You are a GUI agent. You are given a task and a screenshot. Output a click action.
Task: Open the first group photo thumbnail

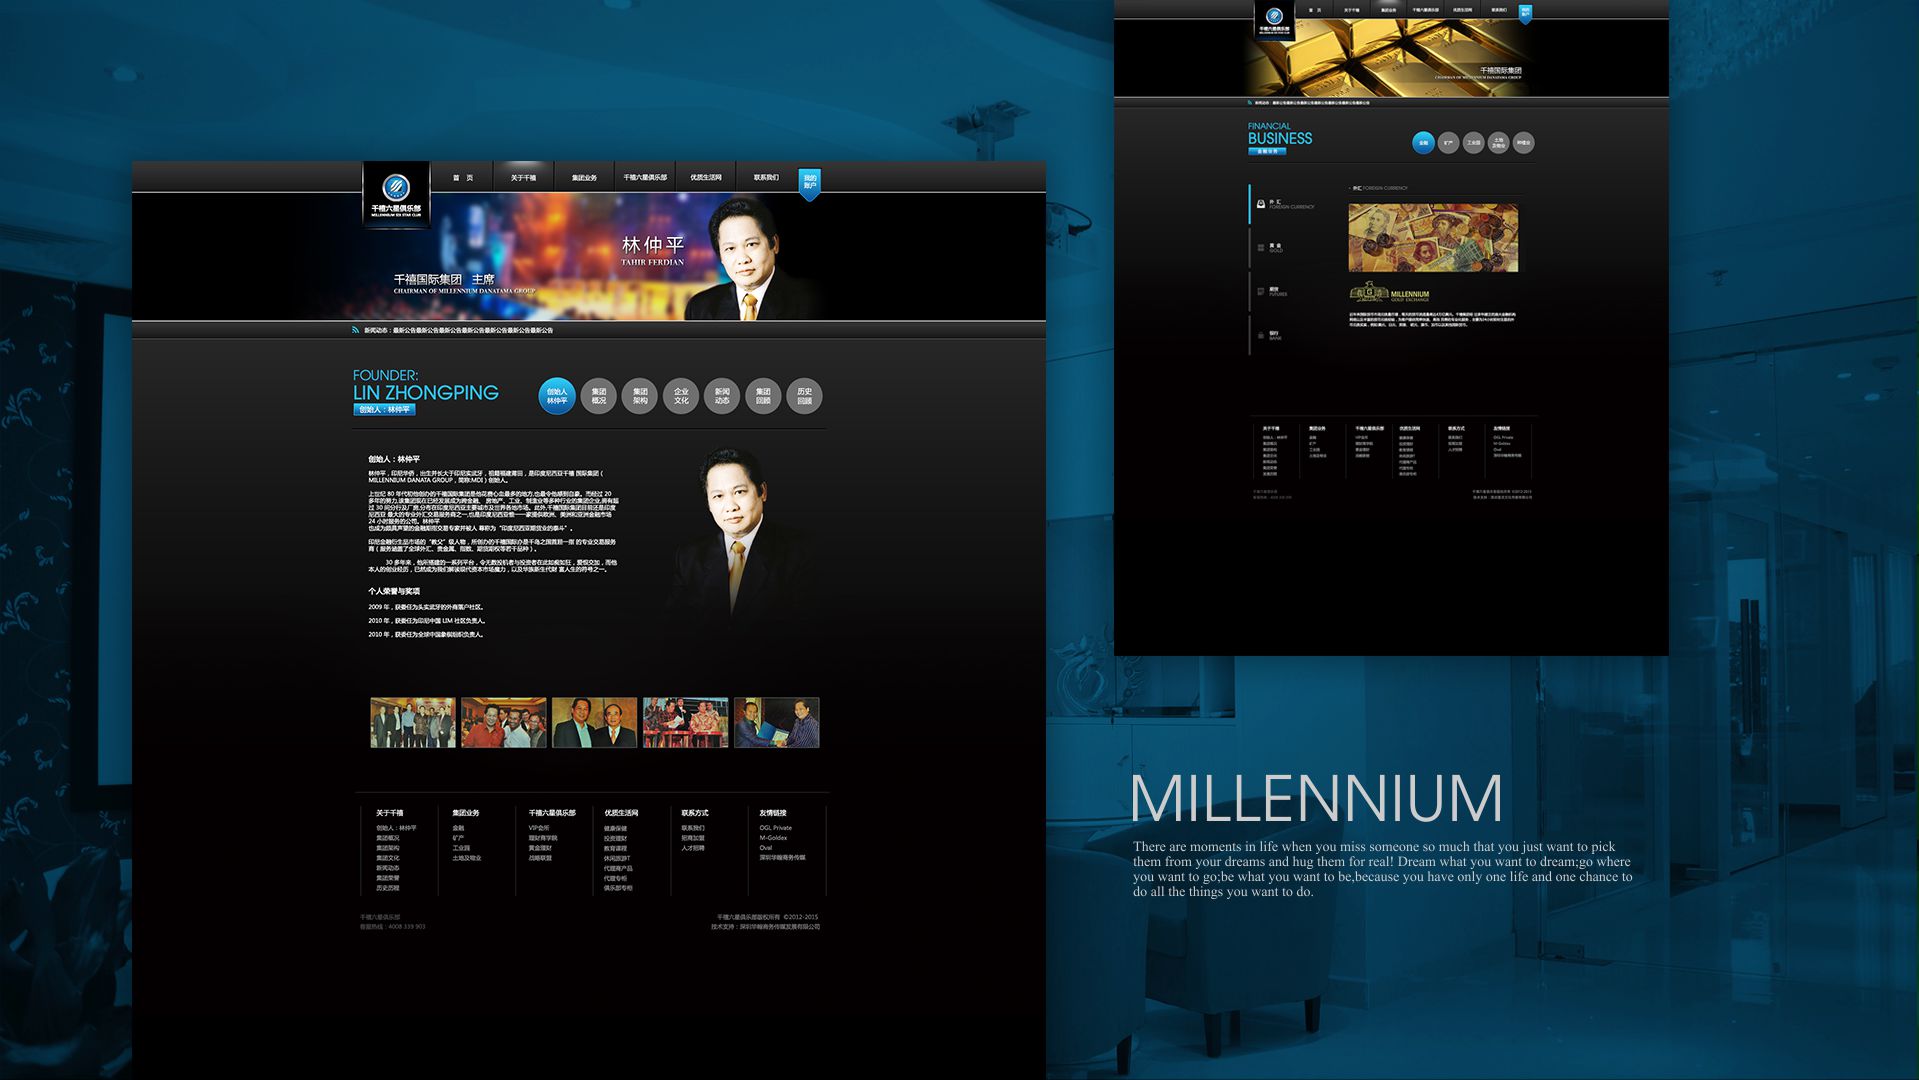(x=413, y=723)
